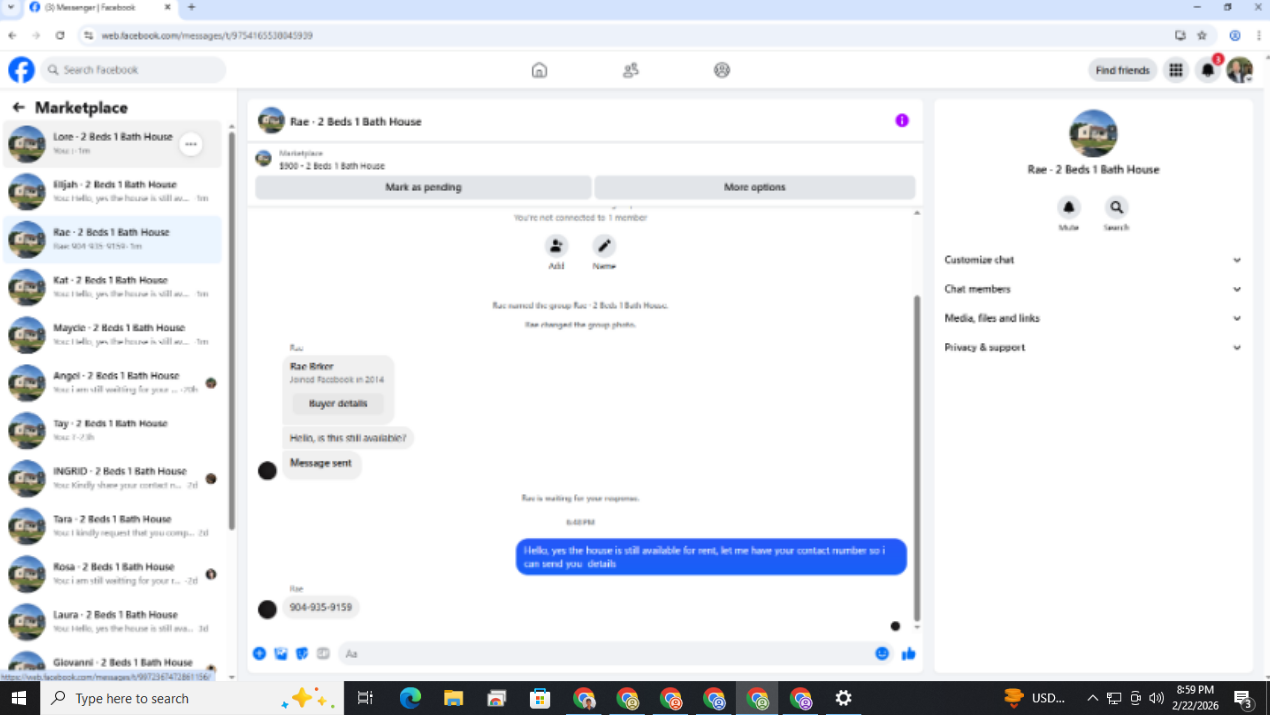Click More options button
This screenshot has width=1270, height=715.
(x=755, y=187)
